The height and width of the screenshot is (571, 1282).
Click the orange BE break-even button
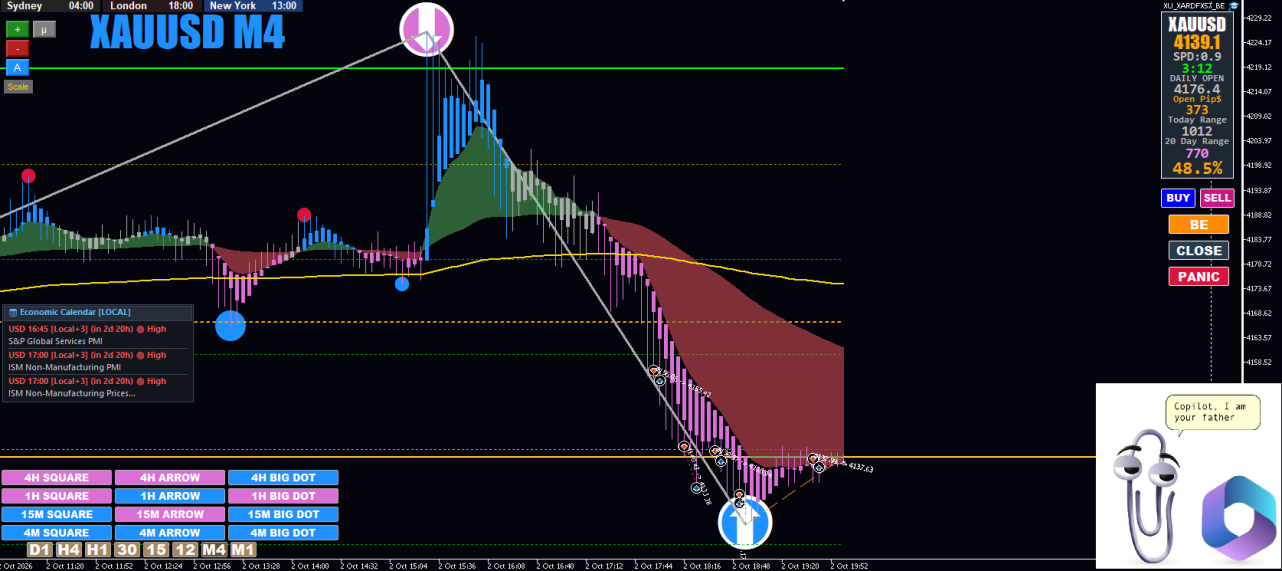(1198, 225)
